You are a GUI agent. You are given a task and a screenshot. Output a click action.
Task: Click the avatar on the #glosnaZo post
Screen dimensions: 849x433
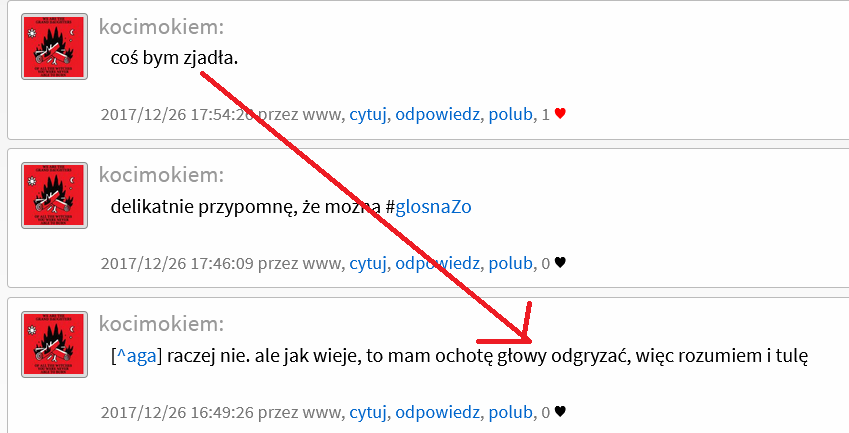[55, 195]
